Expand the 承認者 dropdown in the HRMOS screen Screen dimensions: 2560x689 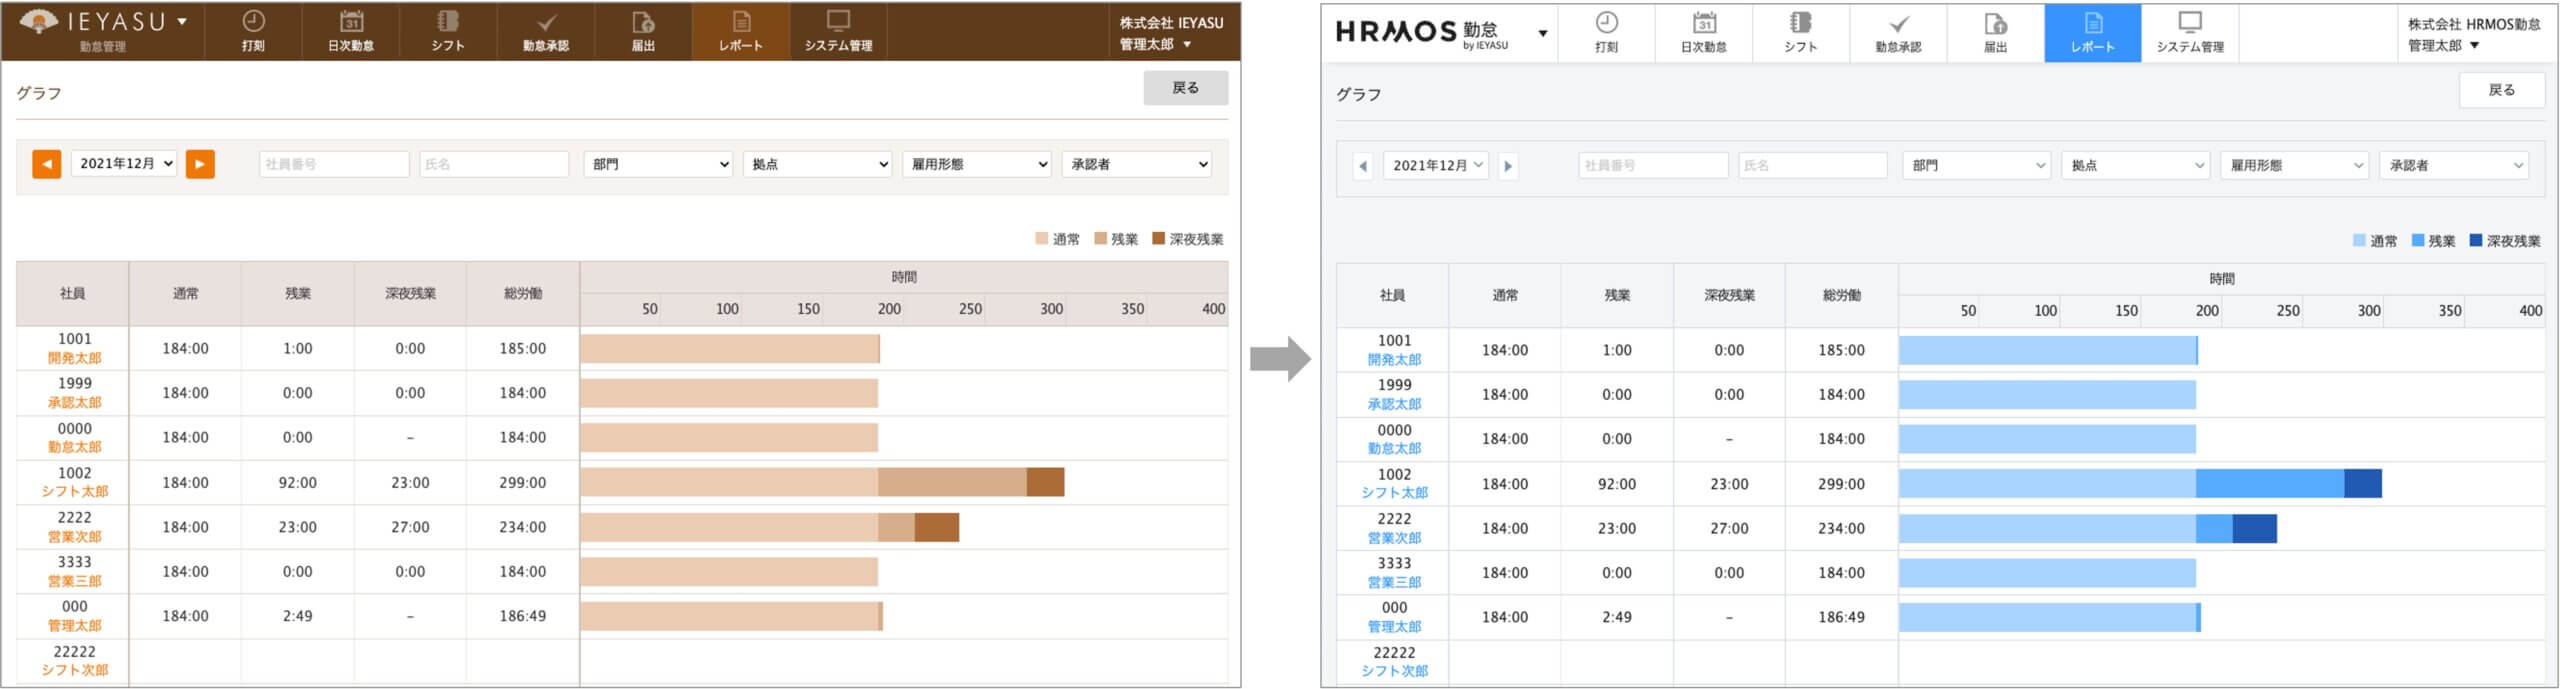click(2453, 166)
